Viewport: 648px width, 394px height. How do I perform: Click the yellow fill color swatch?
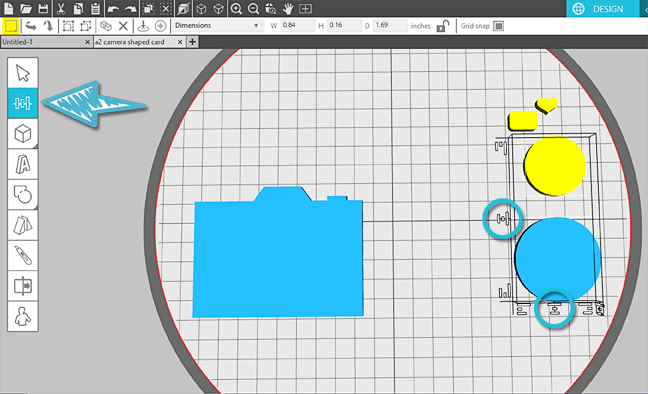click(x=10, y=26)
